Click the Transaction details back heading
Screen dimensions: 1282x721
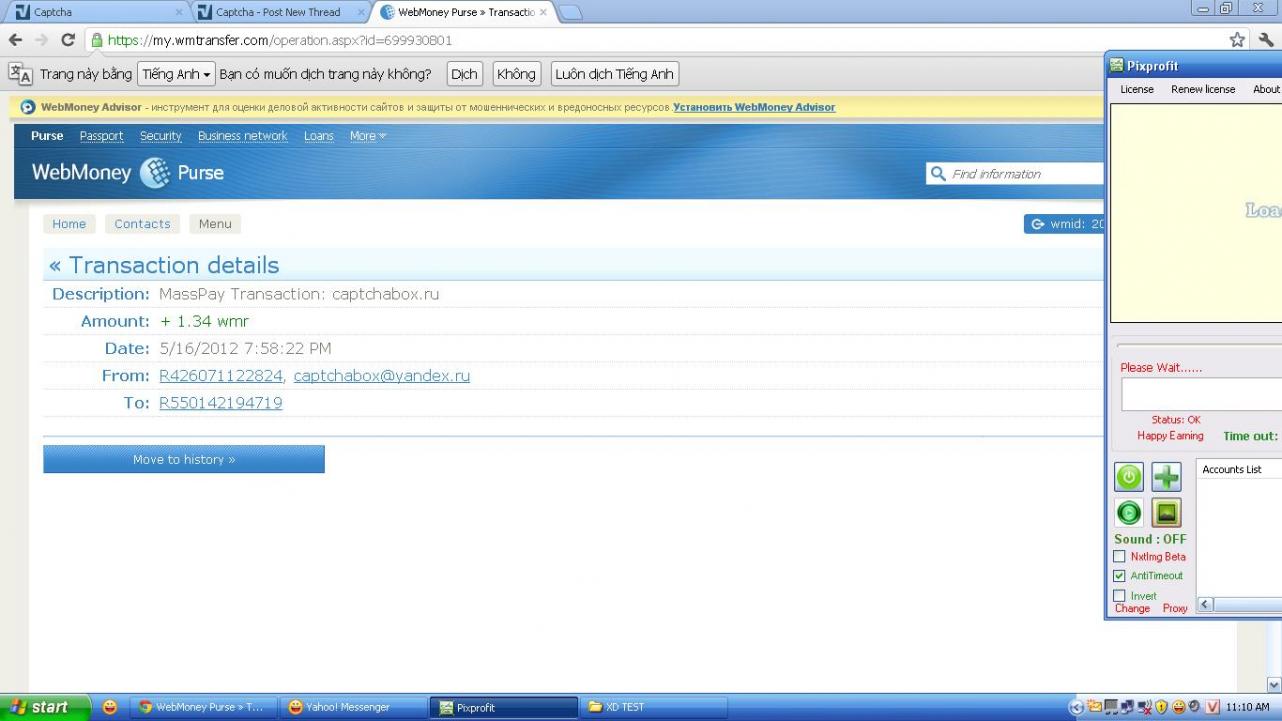164,265
